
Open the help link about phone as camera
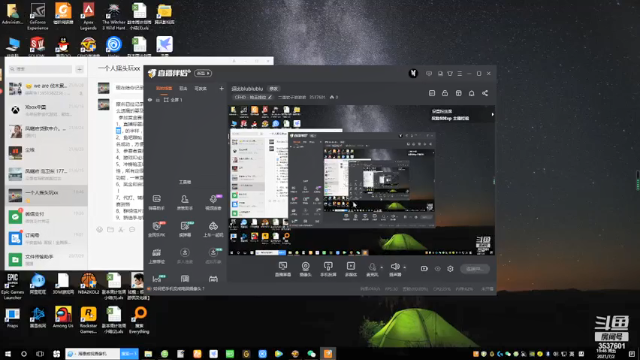coord(178,289)
